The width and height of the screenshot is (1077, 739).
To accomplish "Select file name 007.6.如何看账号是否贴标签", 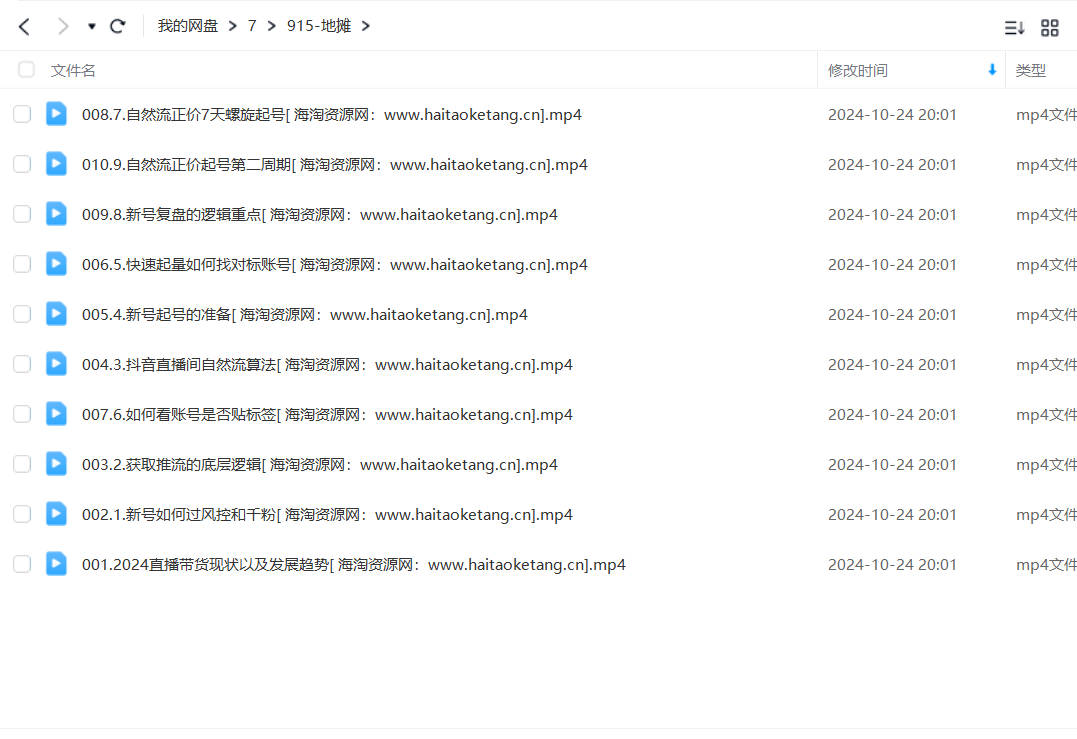I will (x=327, y=415).
